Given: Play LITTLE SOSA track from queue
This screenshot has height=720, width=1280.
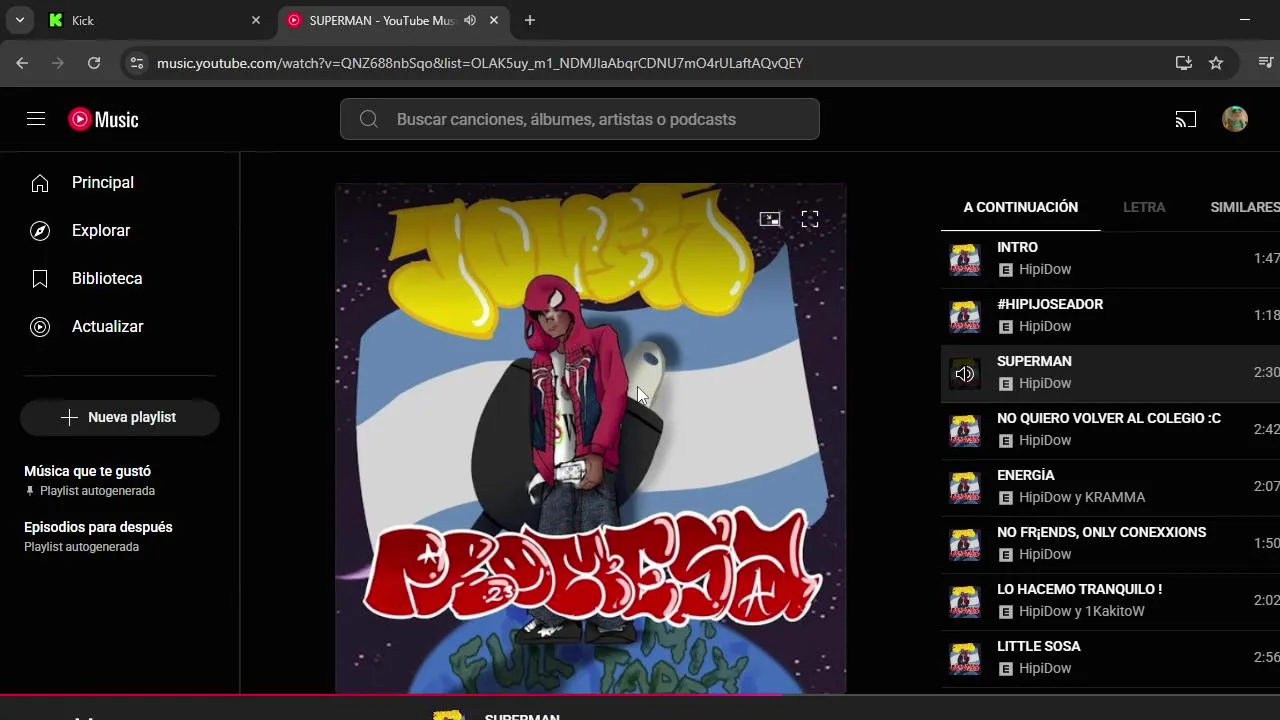Looking at the screenshot, I should [x=1110, y=658].
